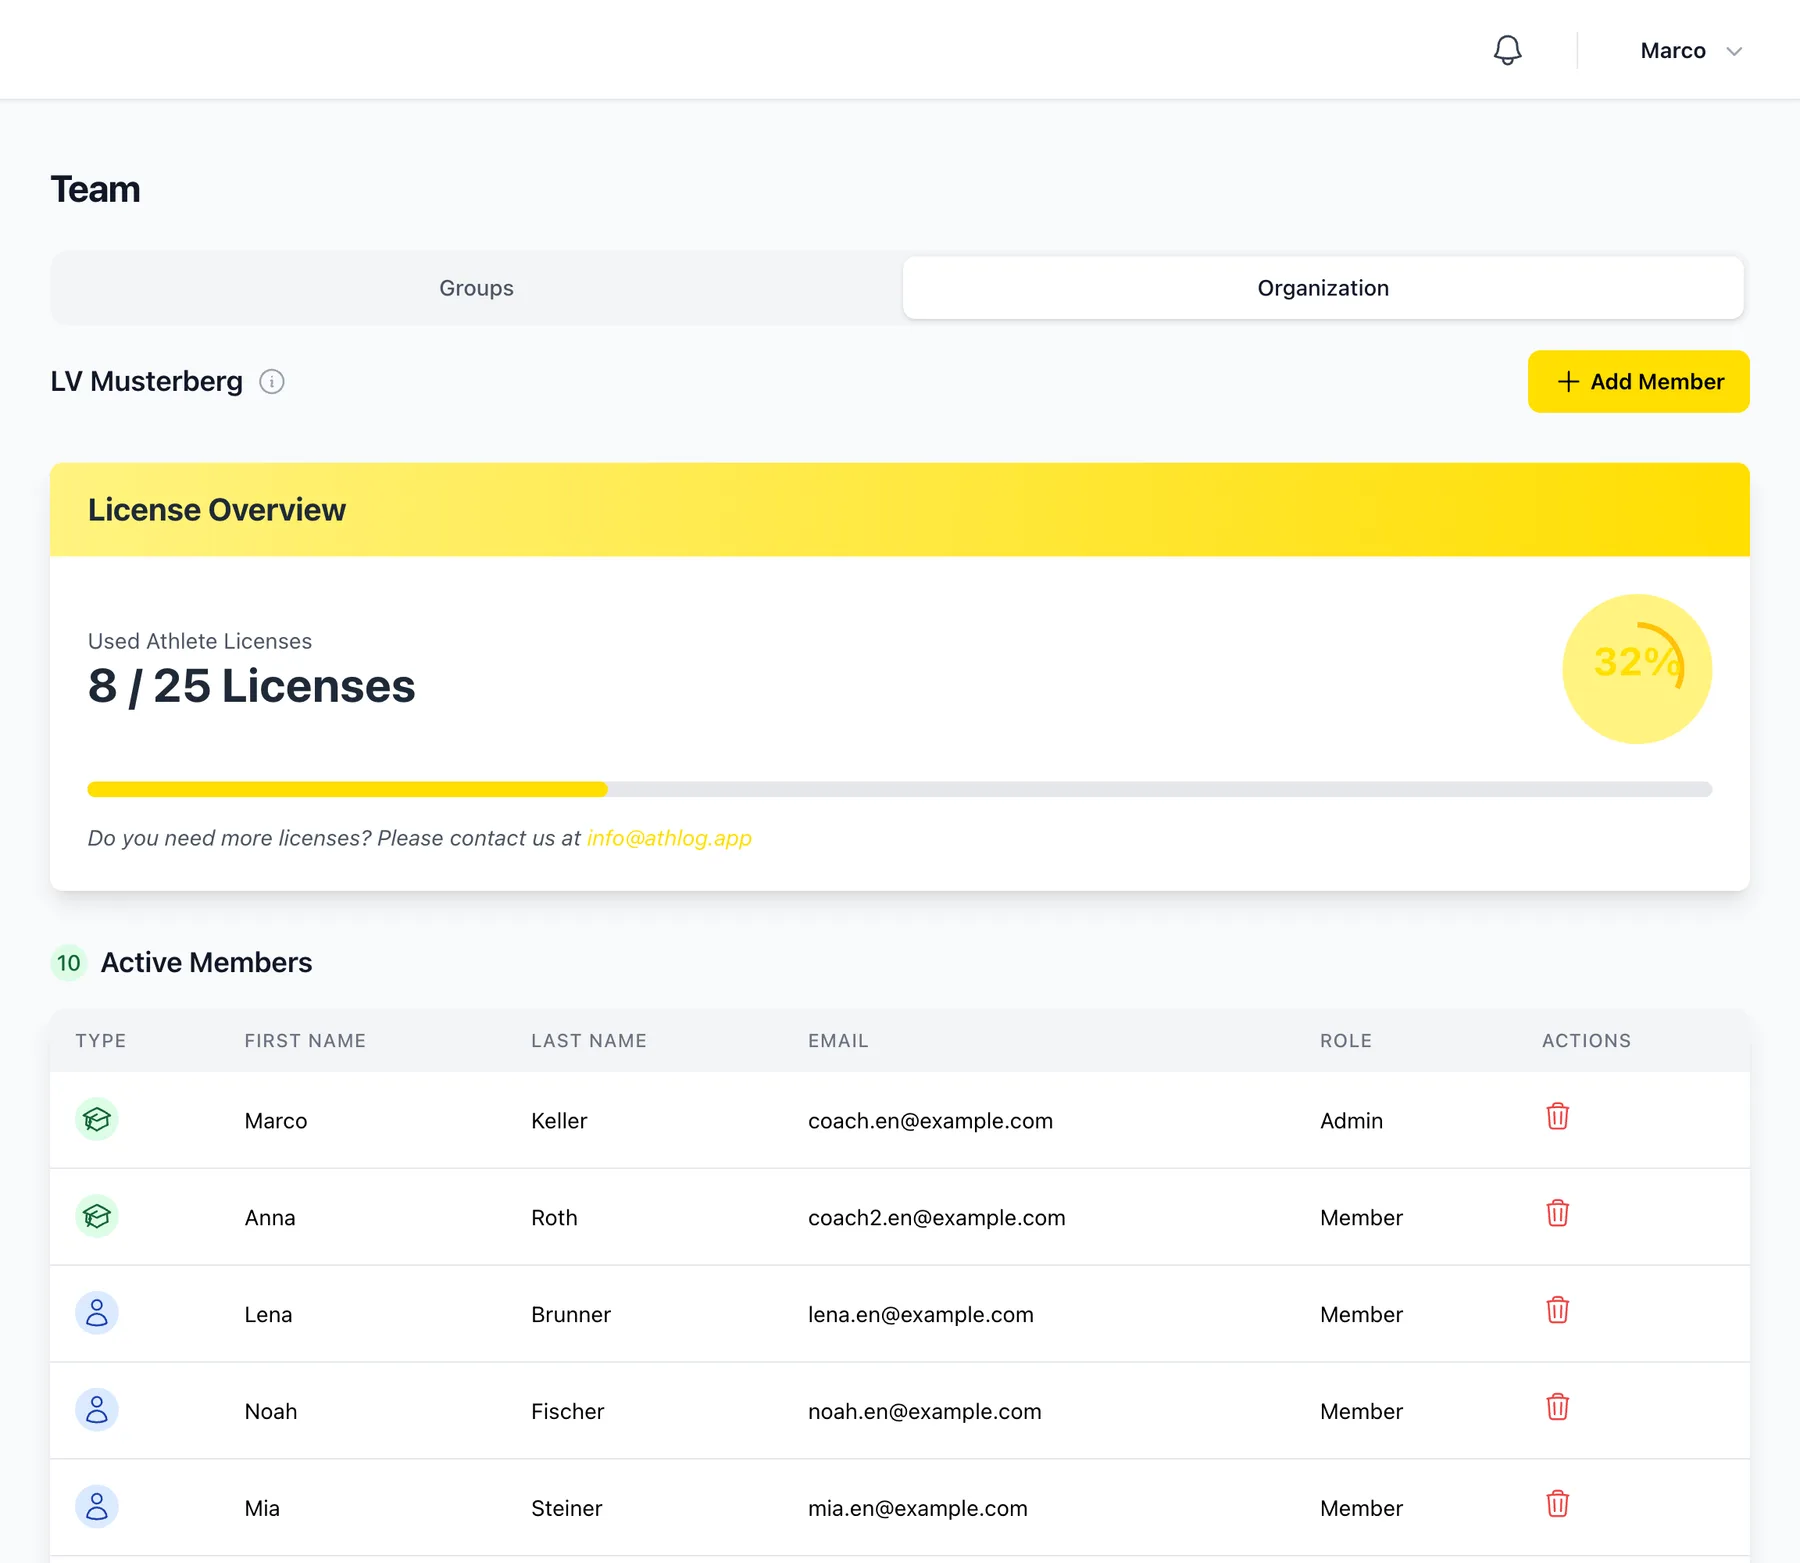Click the FIRST NAME column header
Viewport: 1800px width, 1563px height.
point(305,1041)
